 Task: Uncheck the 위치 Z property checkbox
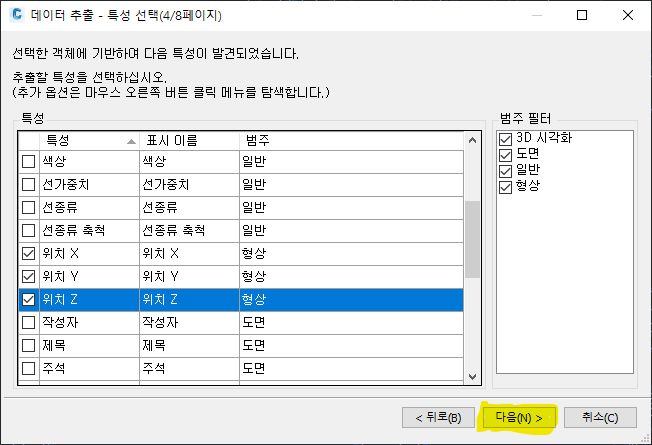coord(28,299)
